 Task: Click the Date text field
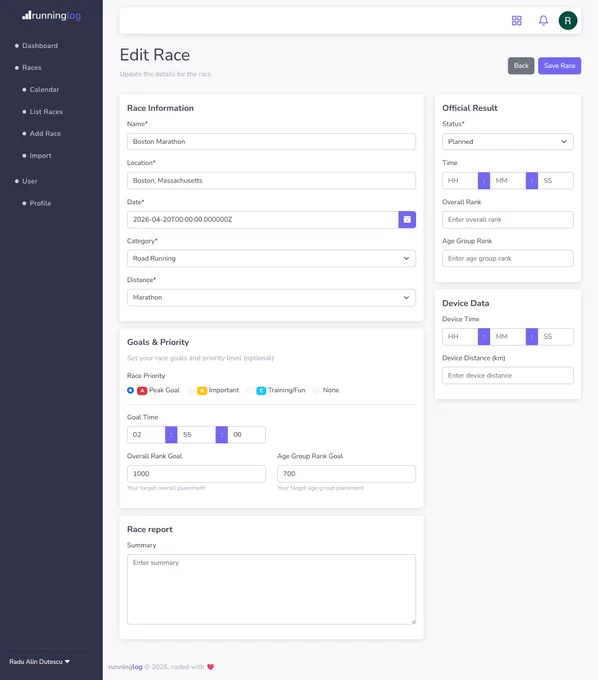tap(263, 219)
